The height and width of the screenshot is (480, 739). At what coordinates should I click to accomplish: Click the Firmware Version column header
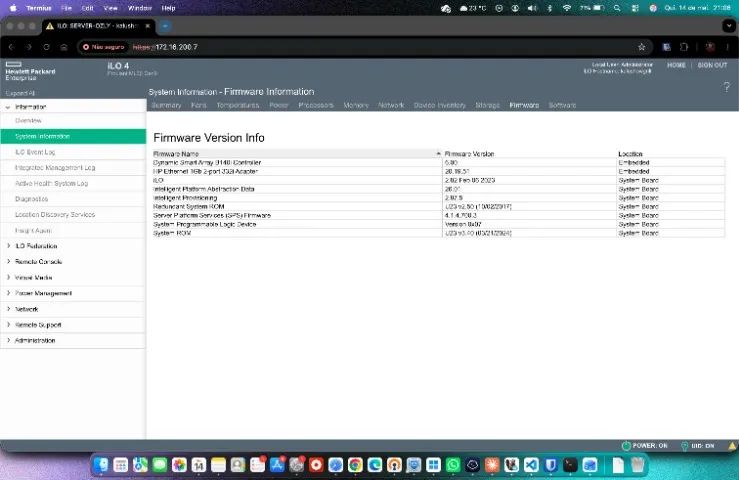coord(529,154)
